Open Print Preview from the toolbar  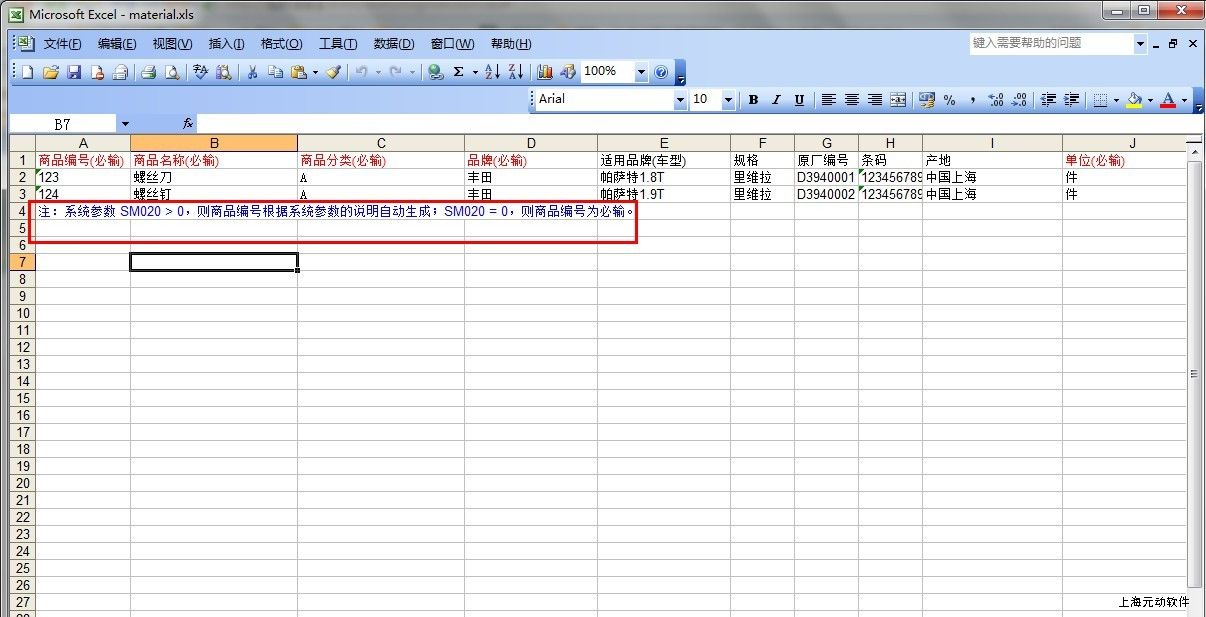(x=172, y=72)
